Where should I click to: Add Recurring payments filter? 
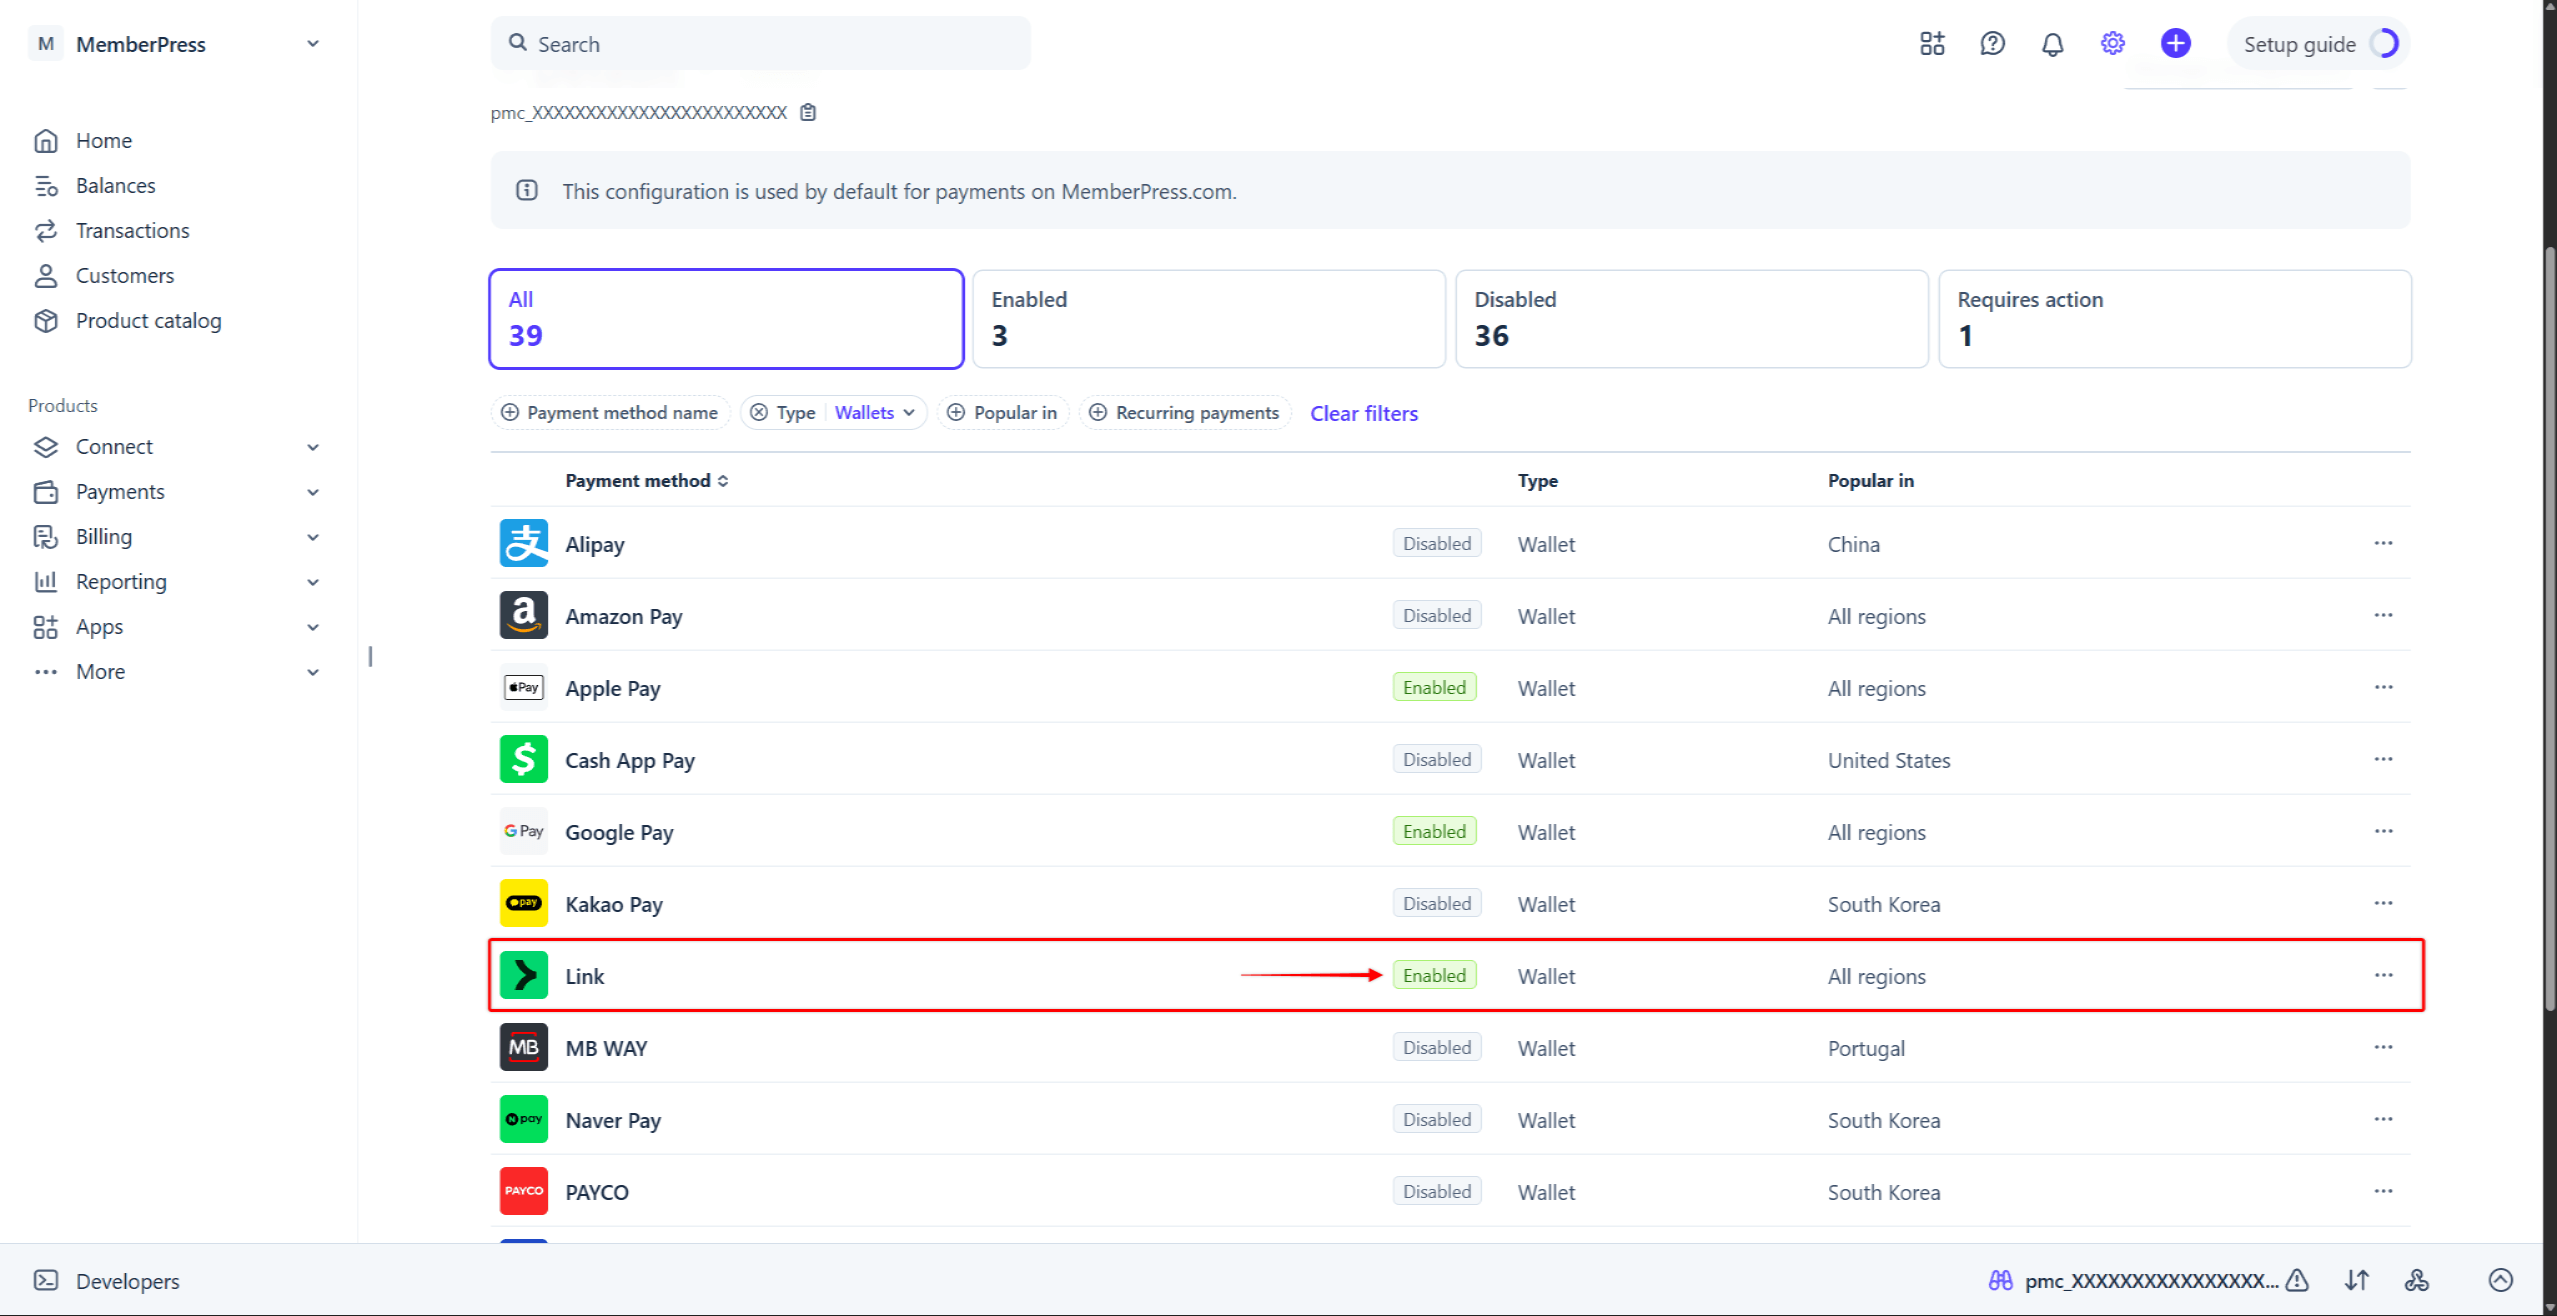pos(1185,412)
